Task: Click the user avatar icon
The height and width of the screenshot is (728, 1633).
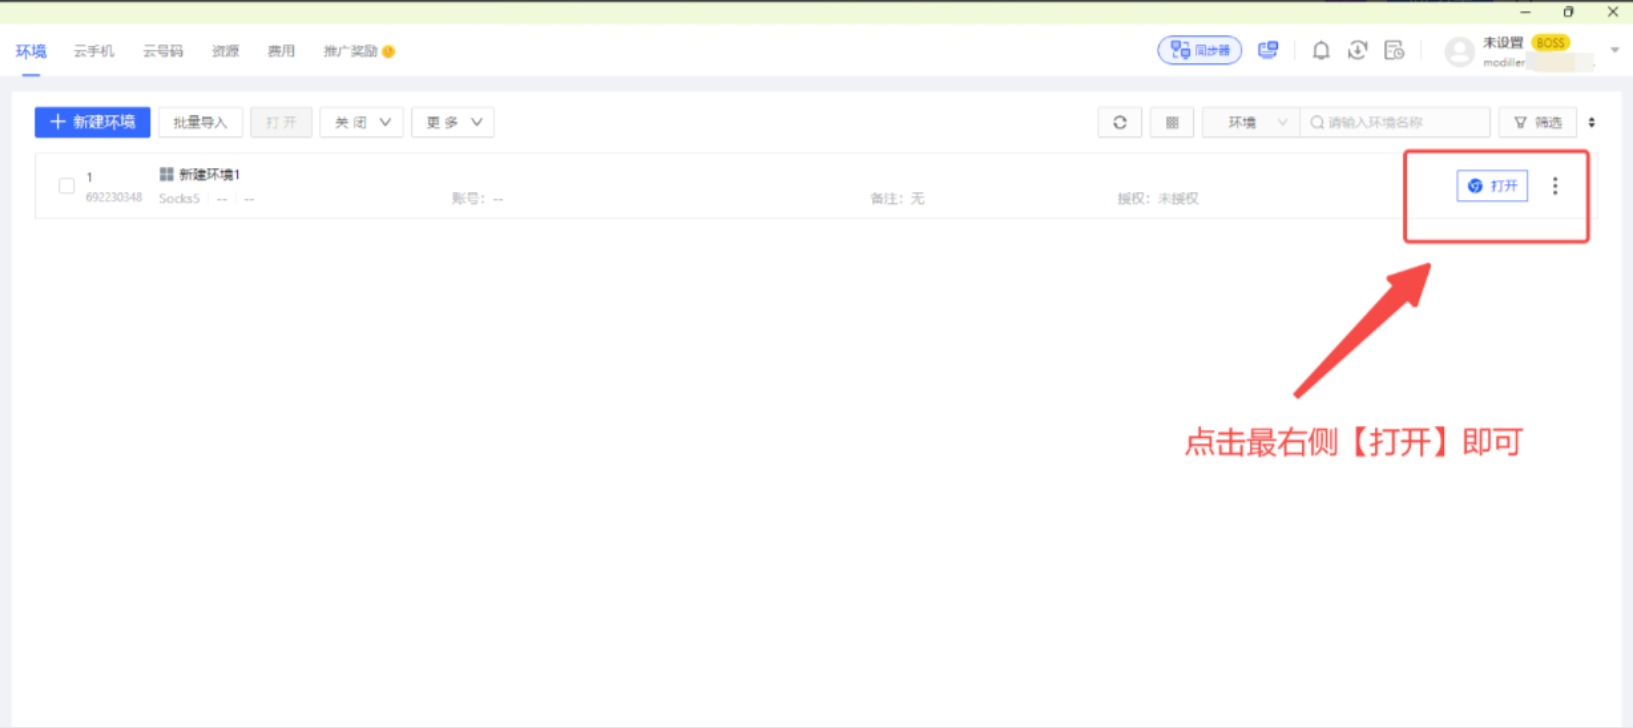Action: 1459,51
